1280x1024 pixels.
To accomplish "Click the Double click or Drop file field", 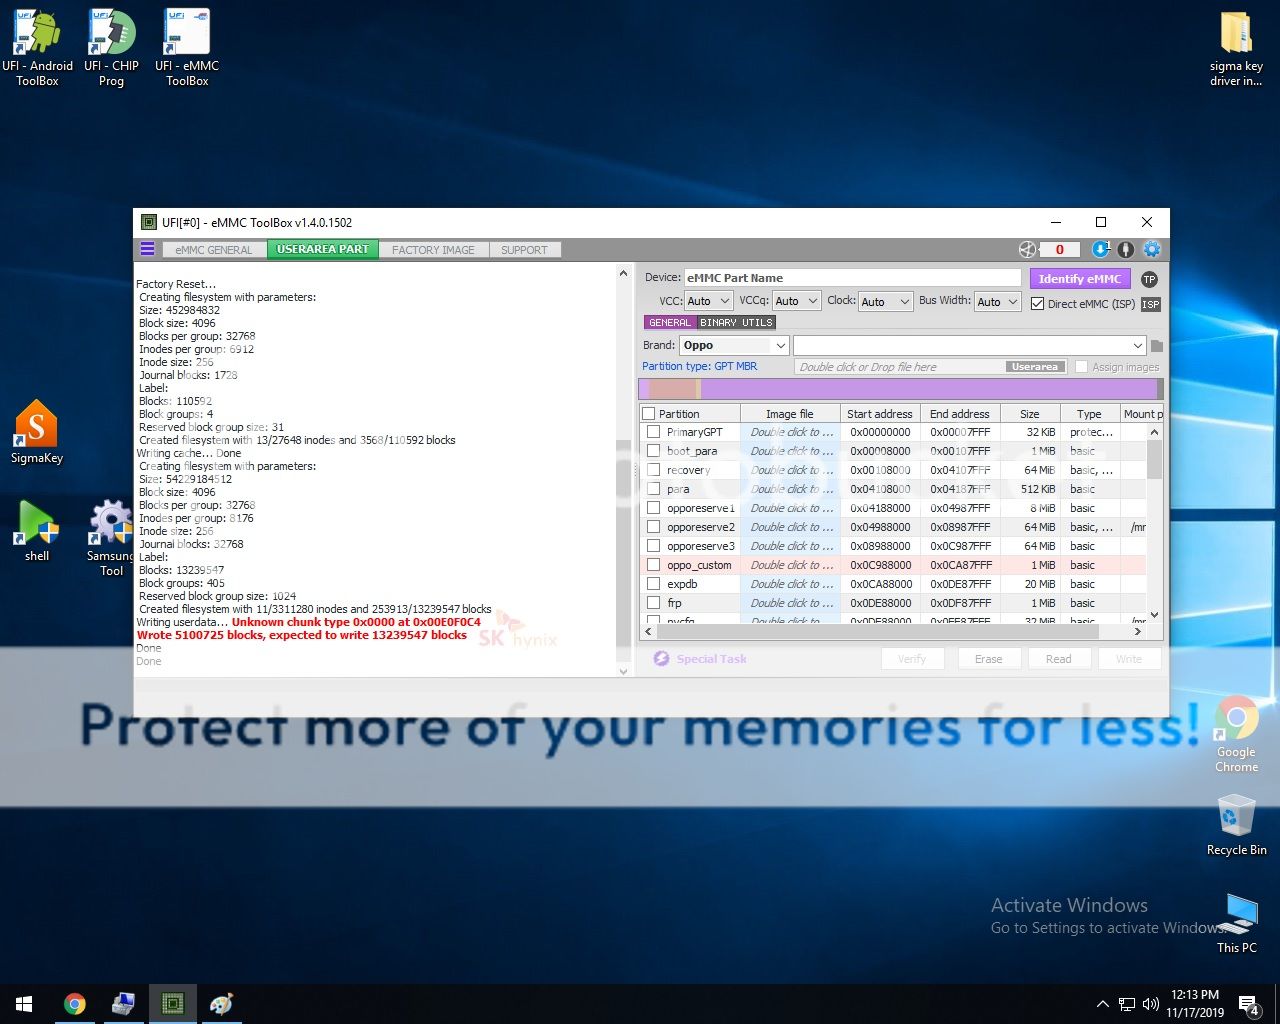I will tap(930, 367).
